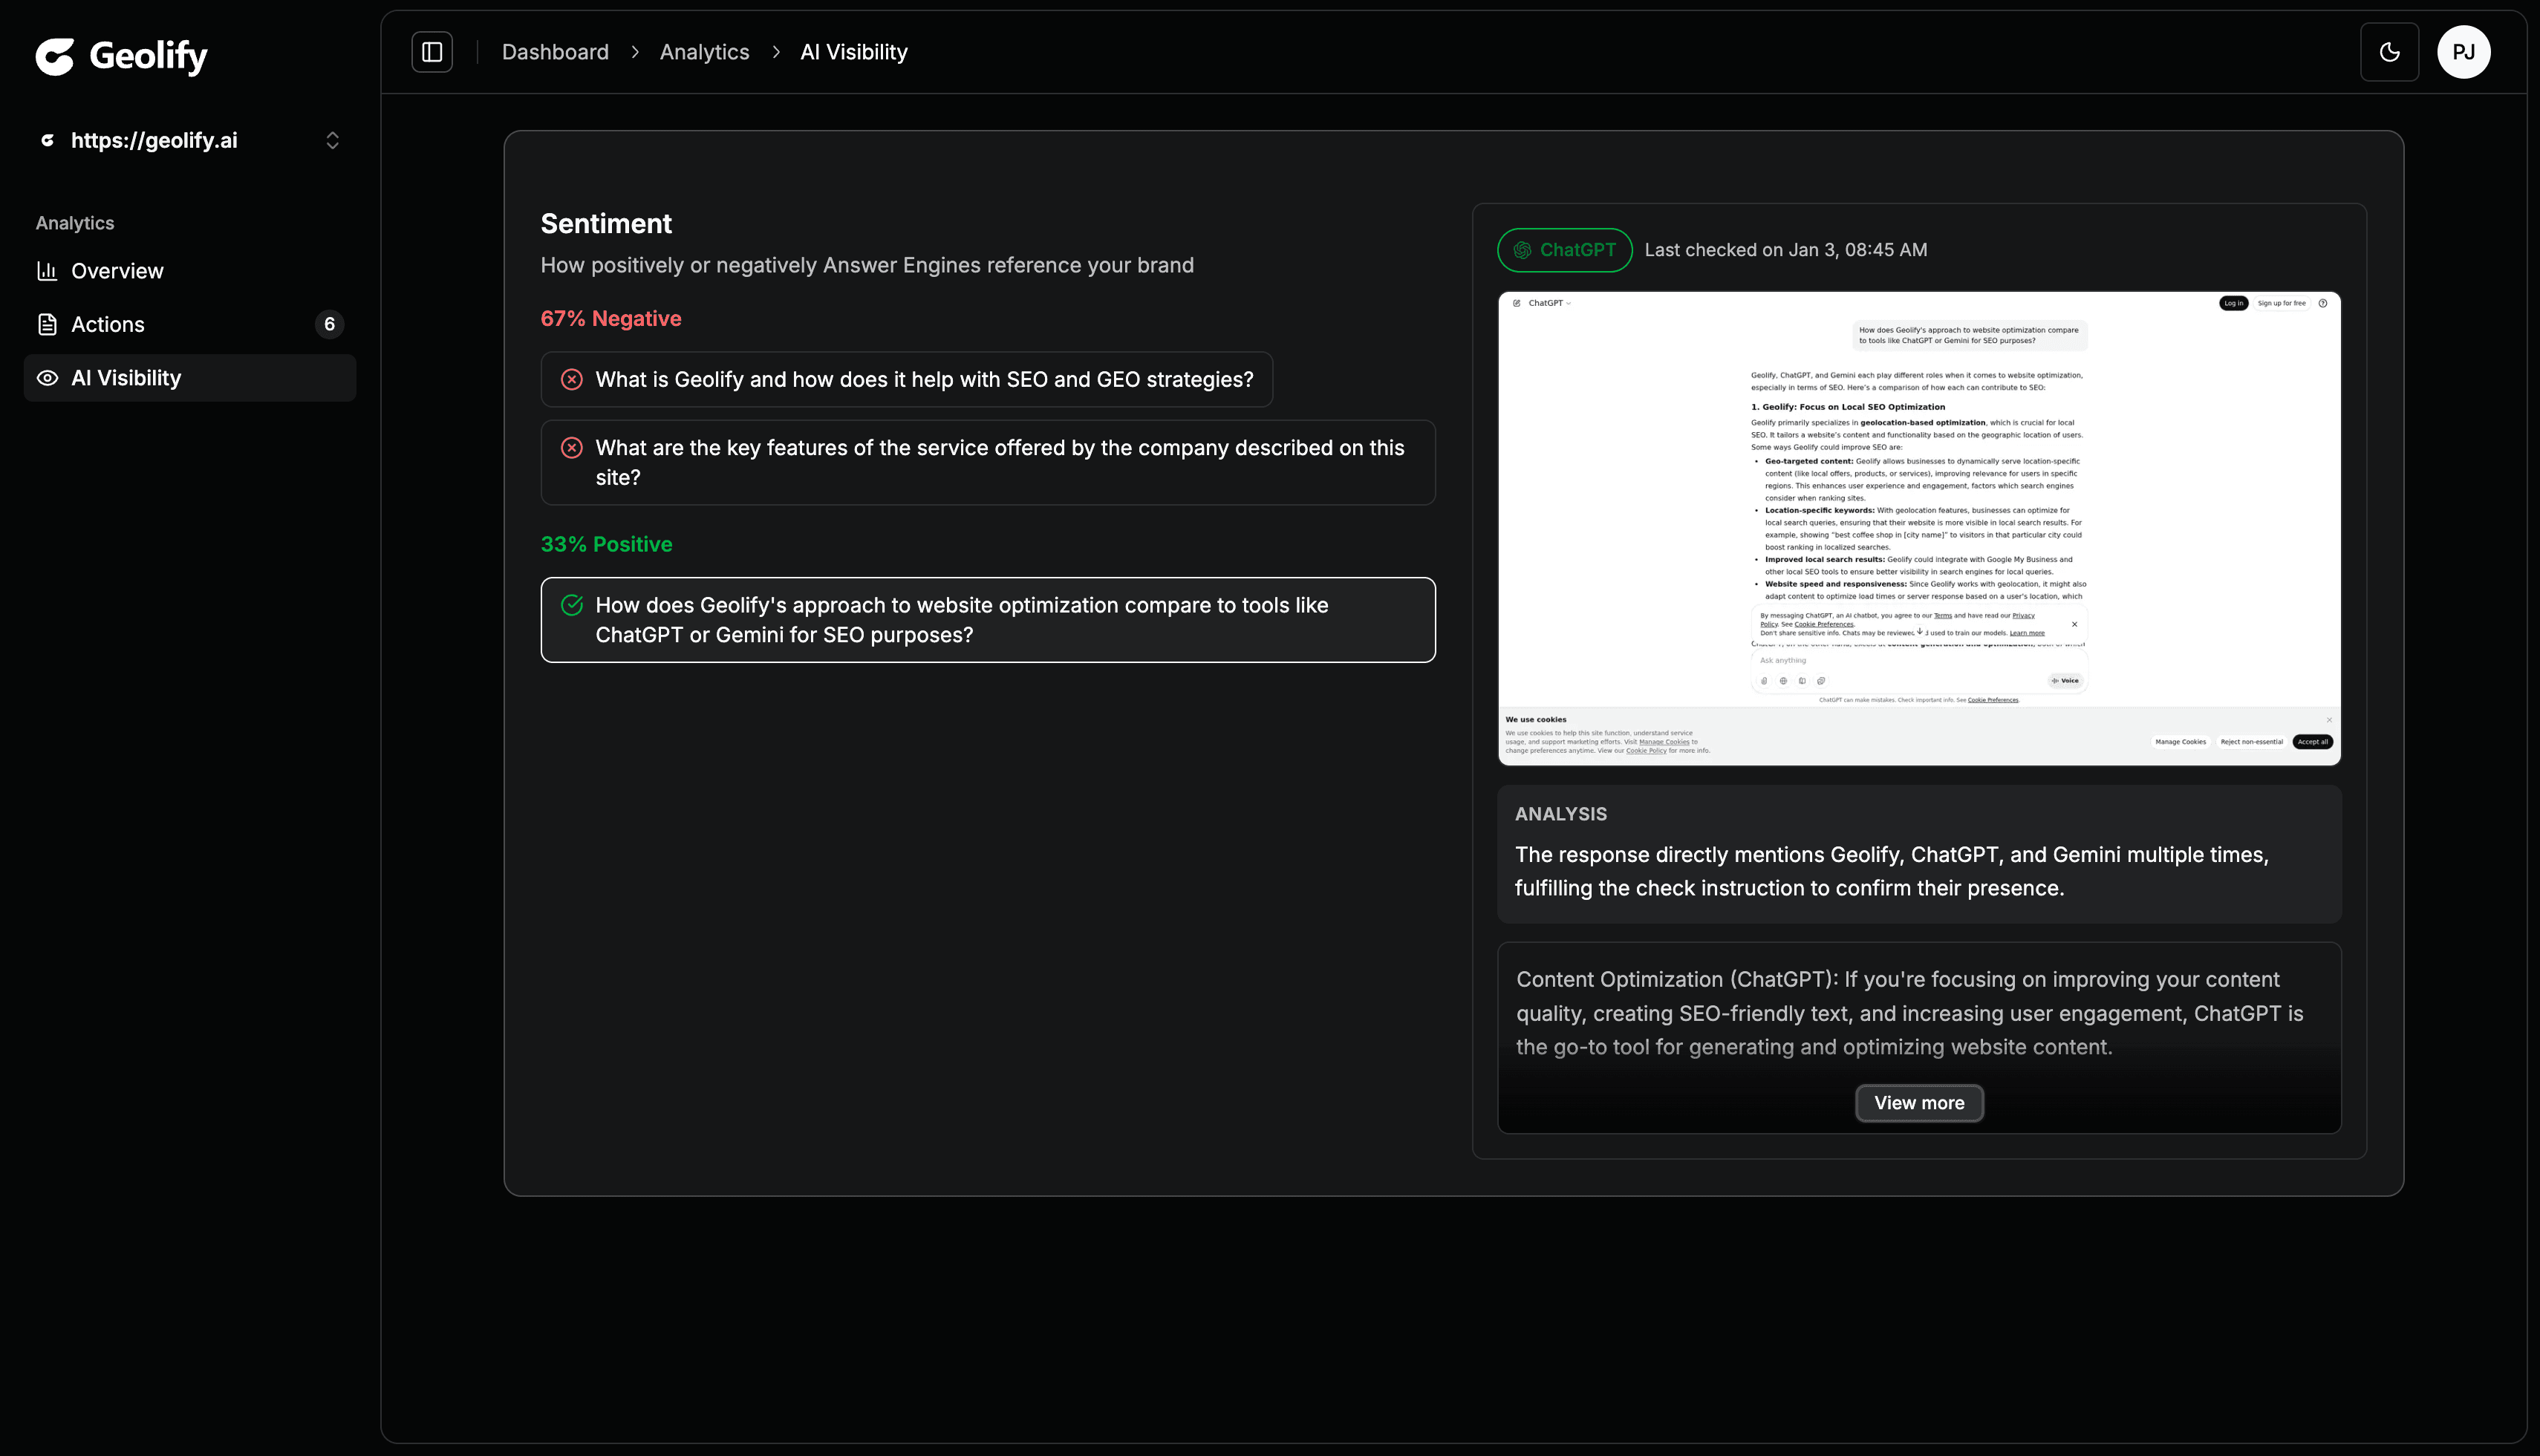This screenshot has width=2540, height=1456.
Task: Toggle the sidebar panel button
Action: (x=432, y=52)
